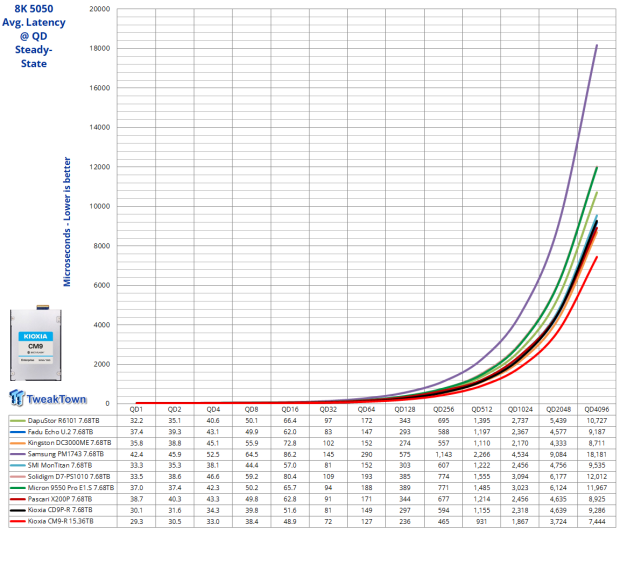620x568 pixels.
Task: Click the QD64 column header
Action: (x=367, y=409)
